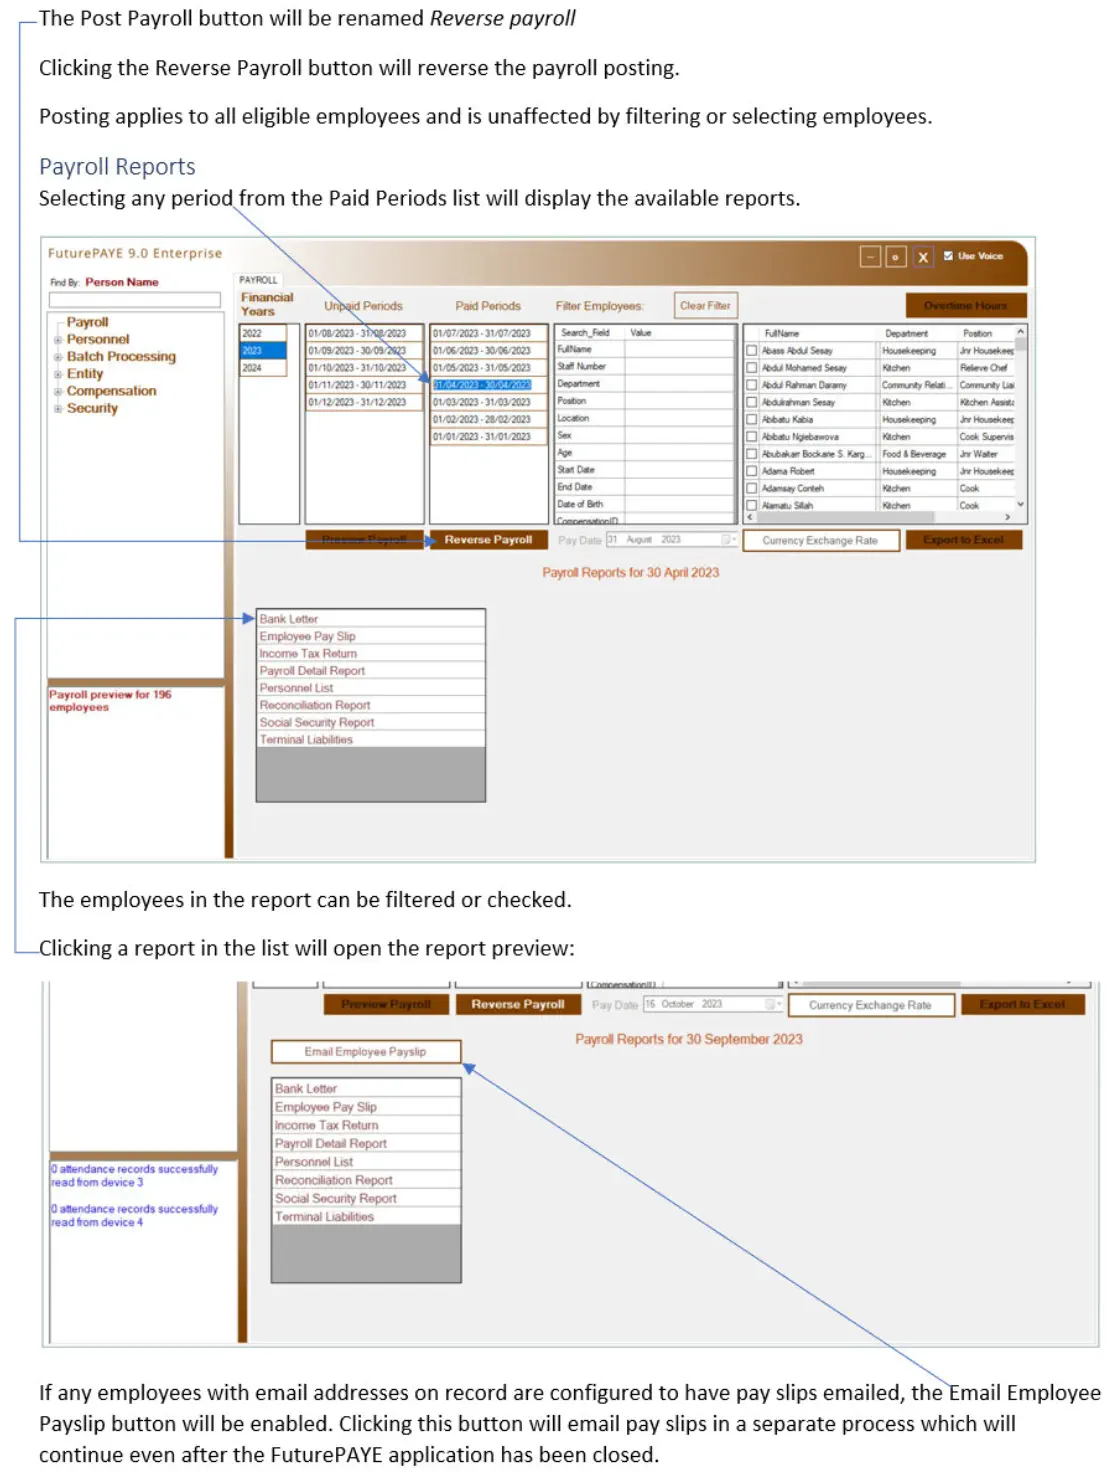Open Social Security Report in April 2023 reports

point(371,722)
